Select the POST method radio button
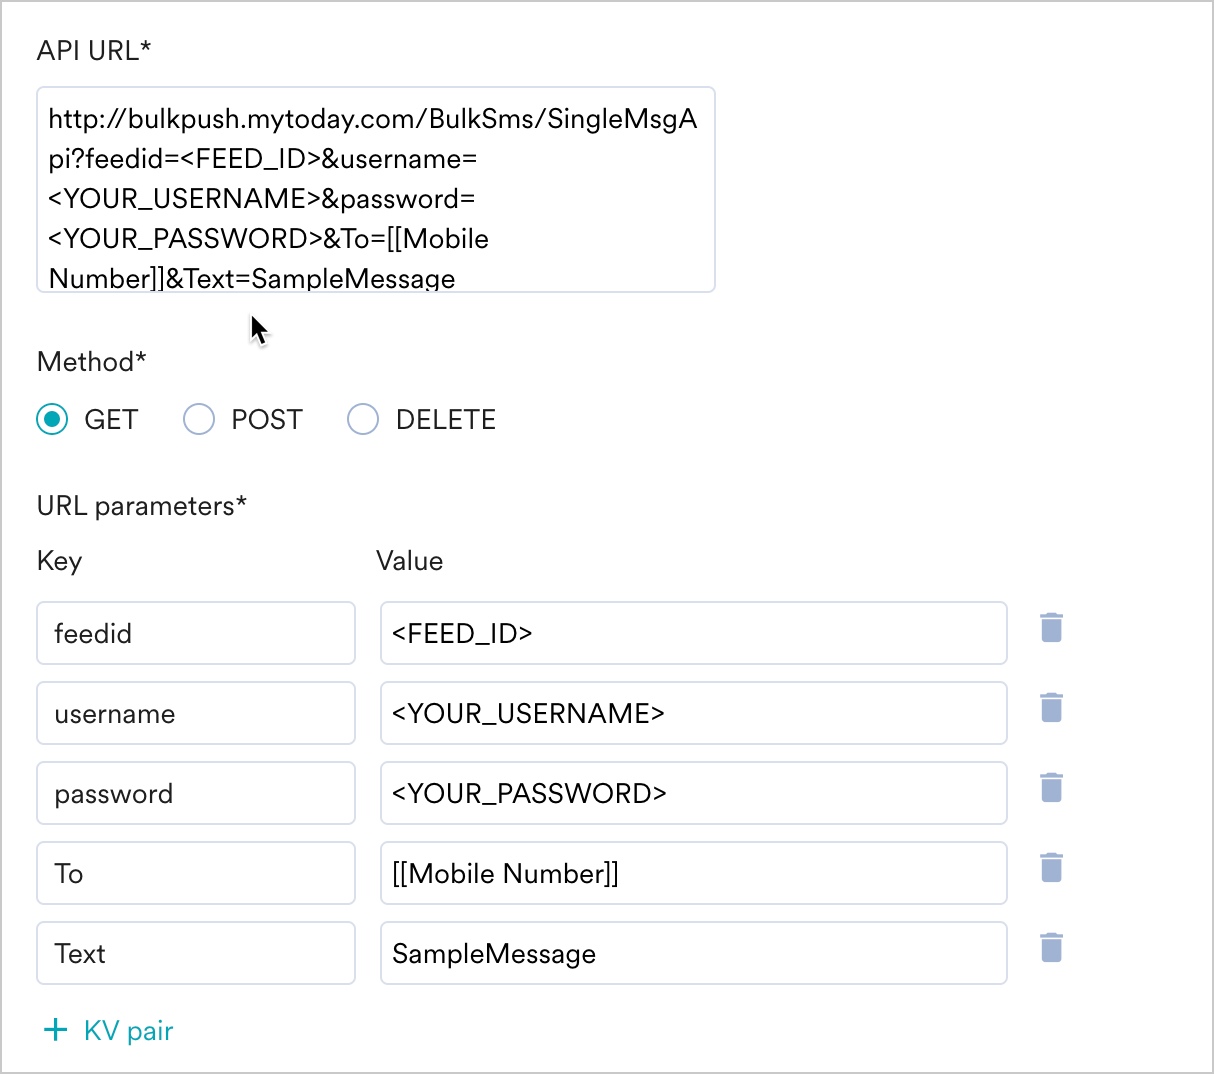The image size is (1214, 1074). click(199, 419)
